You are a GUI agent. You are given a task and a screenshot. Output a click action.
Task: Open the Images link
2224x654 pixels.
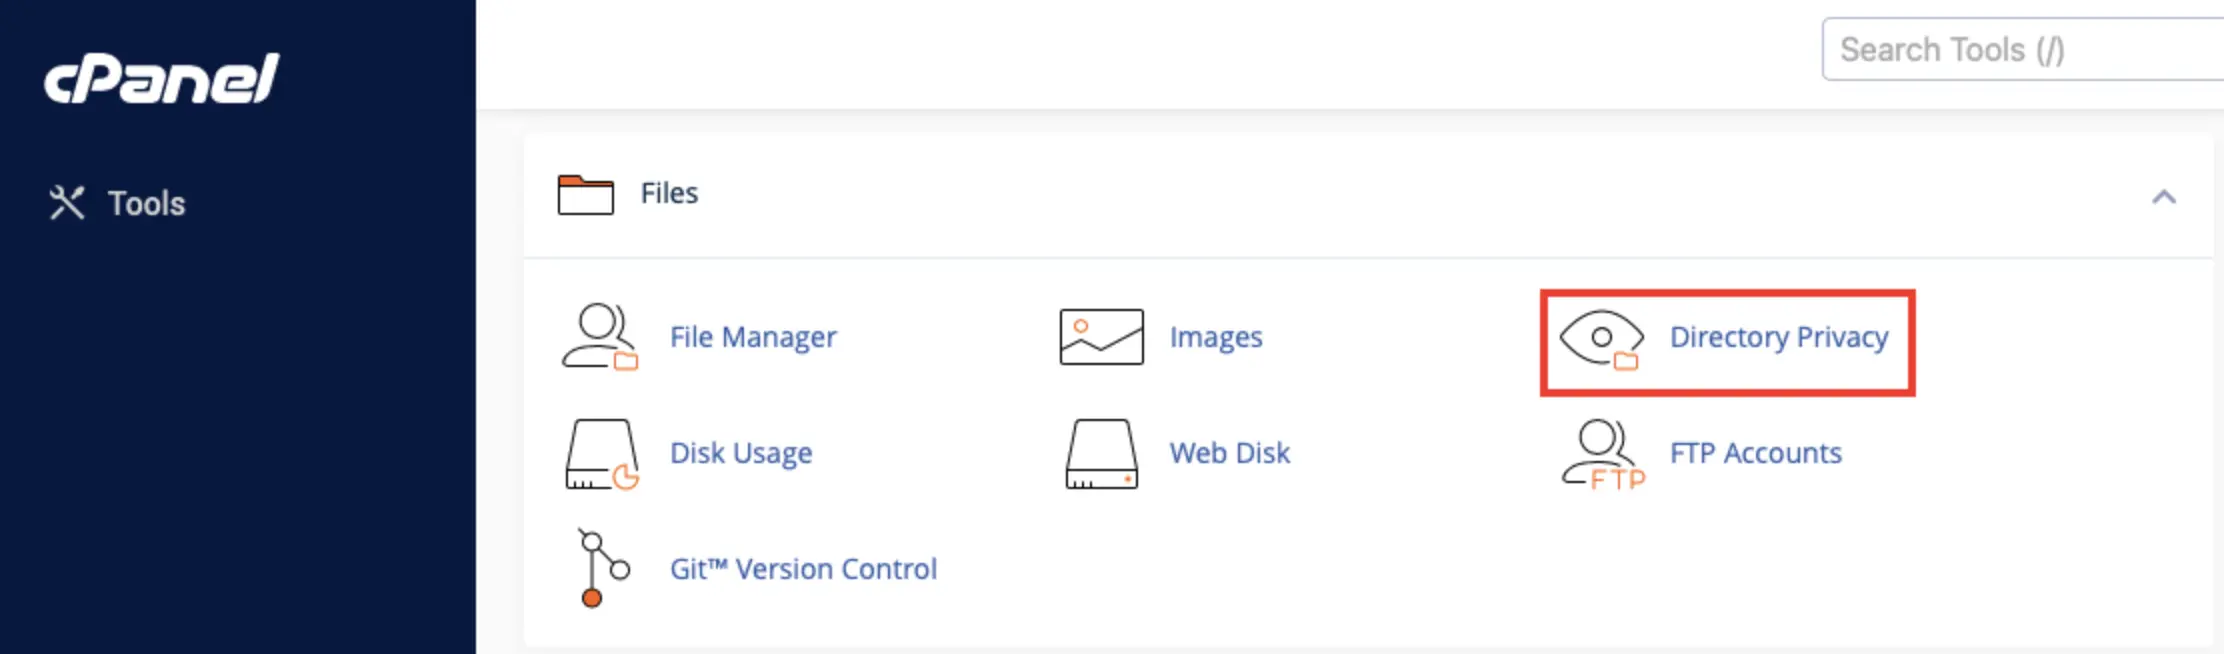1216,337
